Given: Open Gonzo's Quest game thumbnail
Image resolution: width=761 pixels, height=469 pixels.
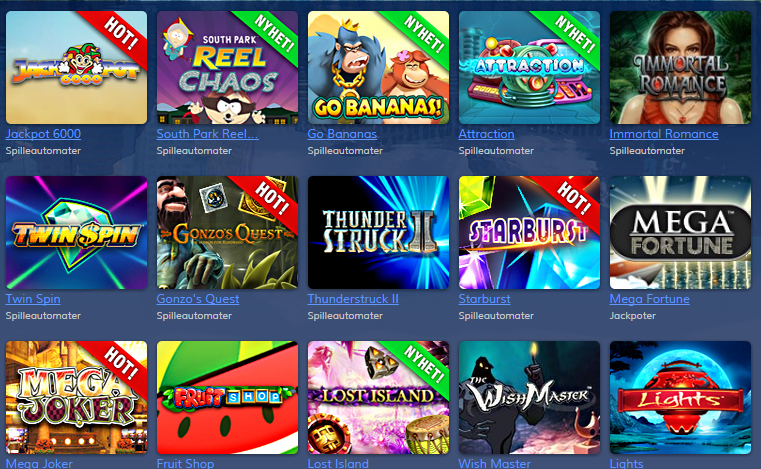Looking at the screenshot, I should [x=227, y=233].
